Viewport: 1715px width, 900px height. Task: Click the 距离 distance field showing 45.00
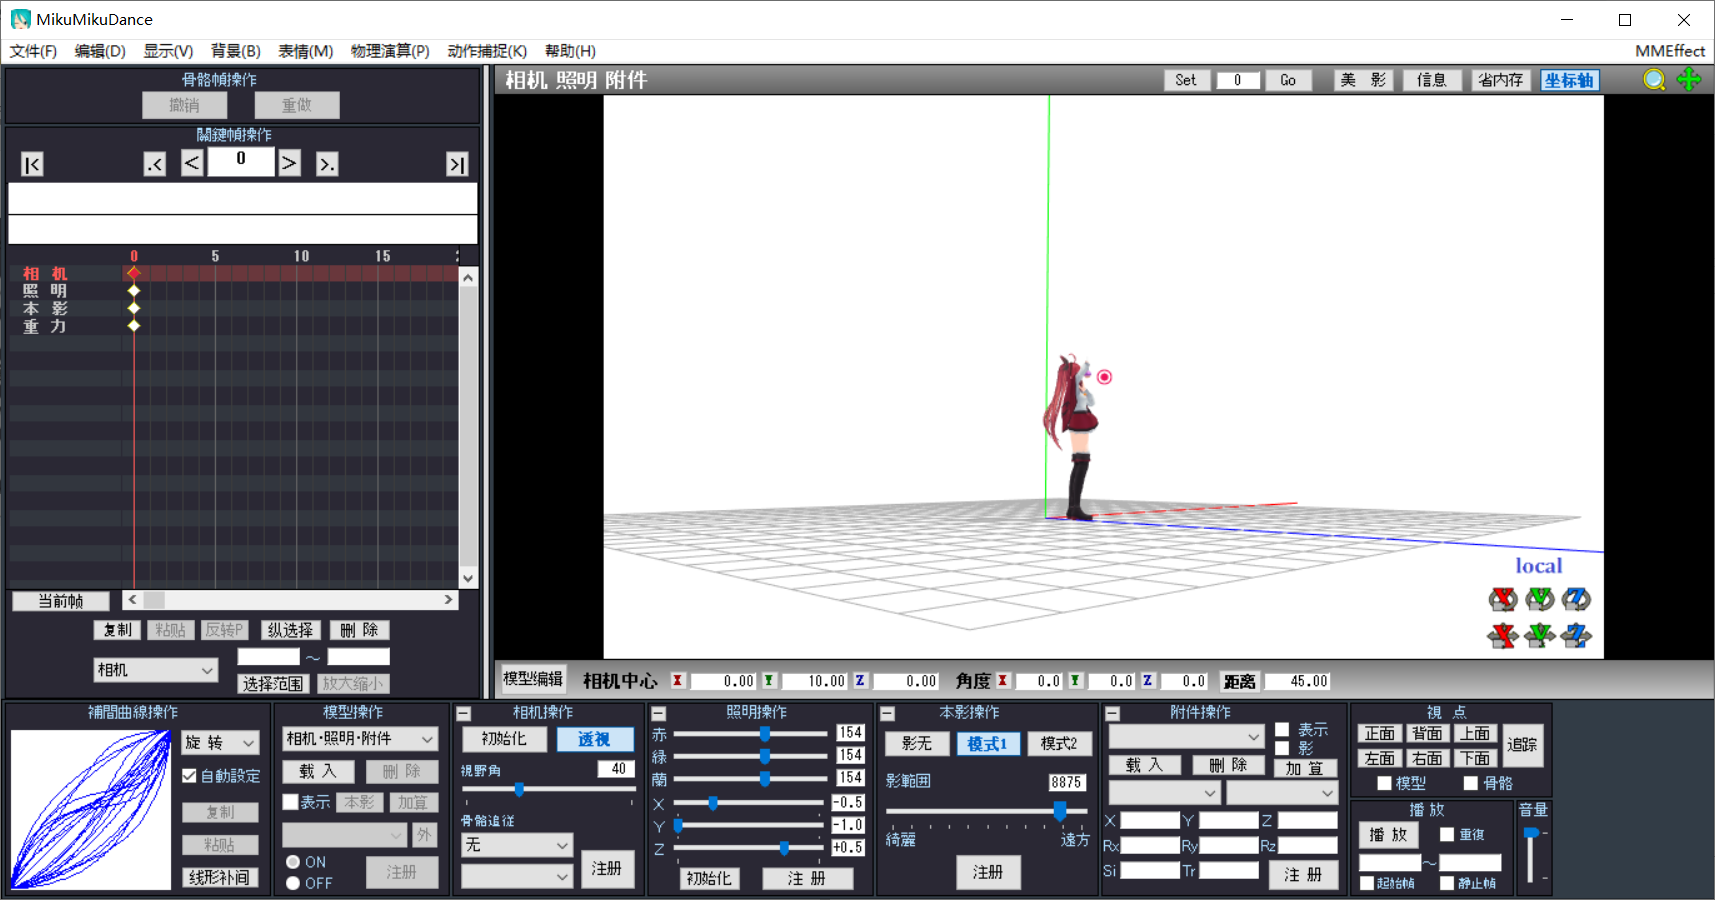point(1297,681)
